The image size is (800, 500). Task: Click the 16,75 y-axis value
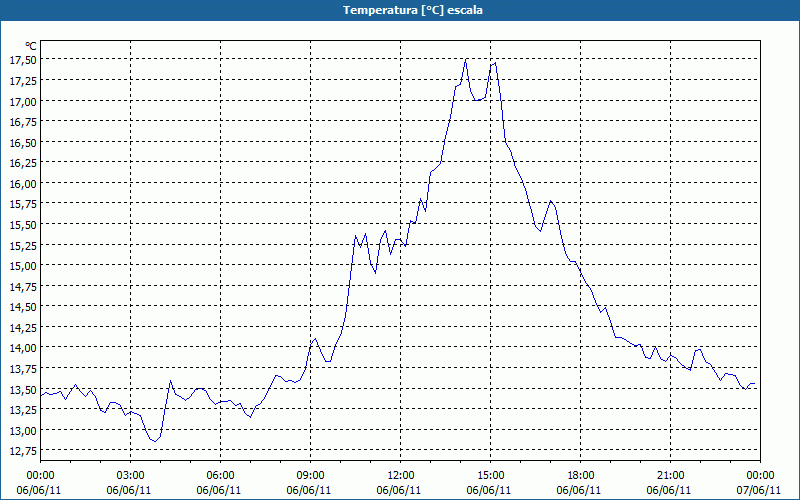23,122
